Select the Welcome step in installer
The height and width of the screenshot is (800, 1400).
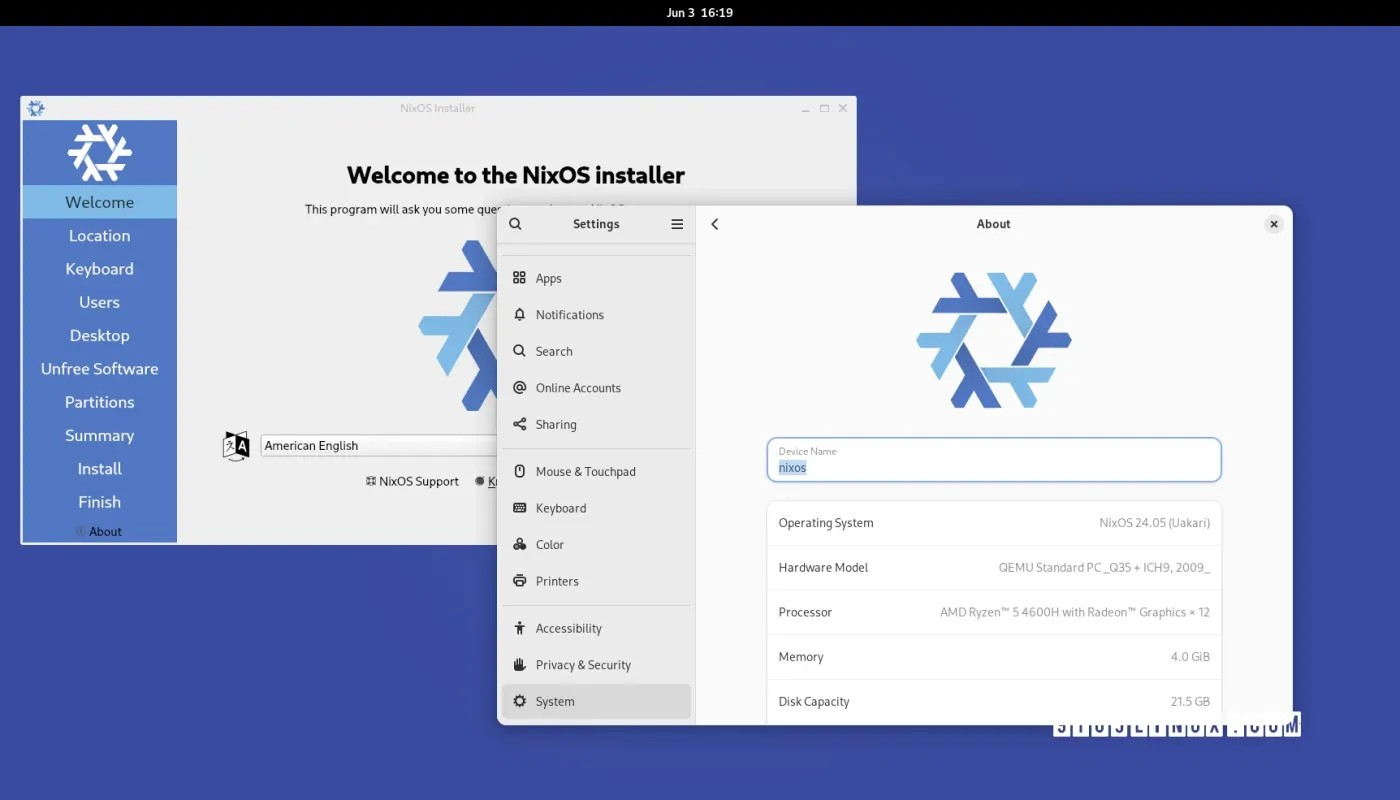click(99, 202)
